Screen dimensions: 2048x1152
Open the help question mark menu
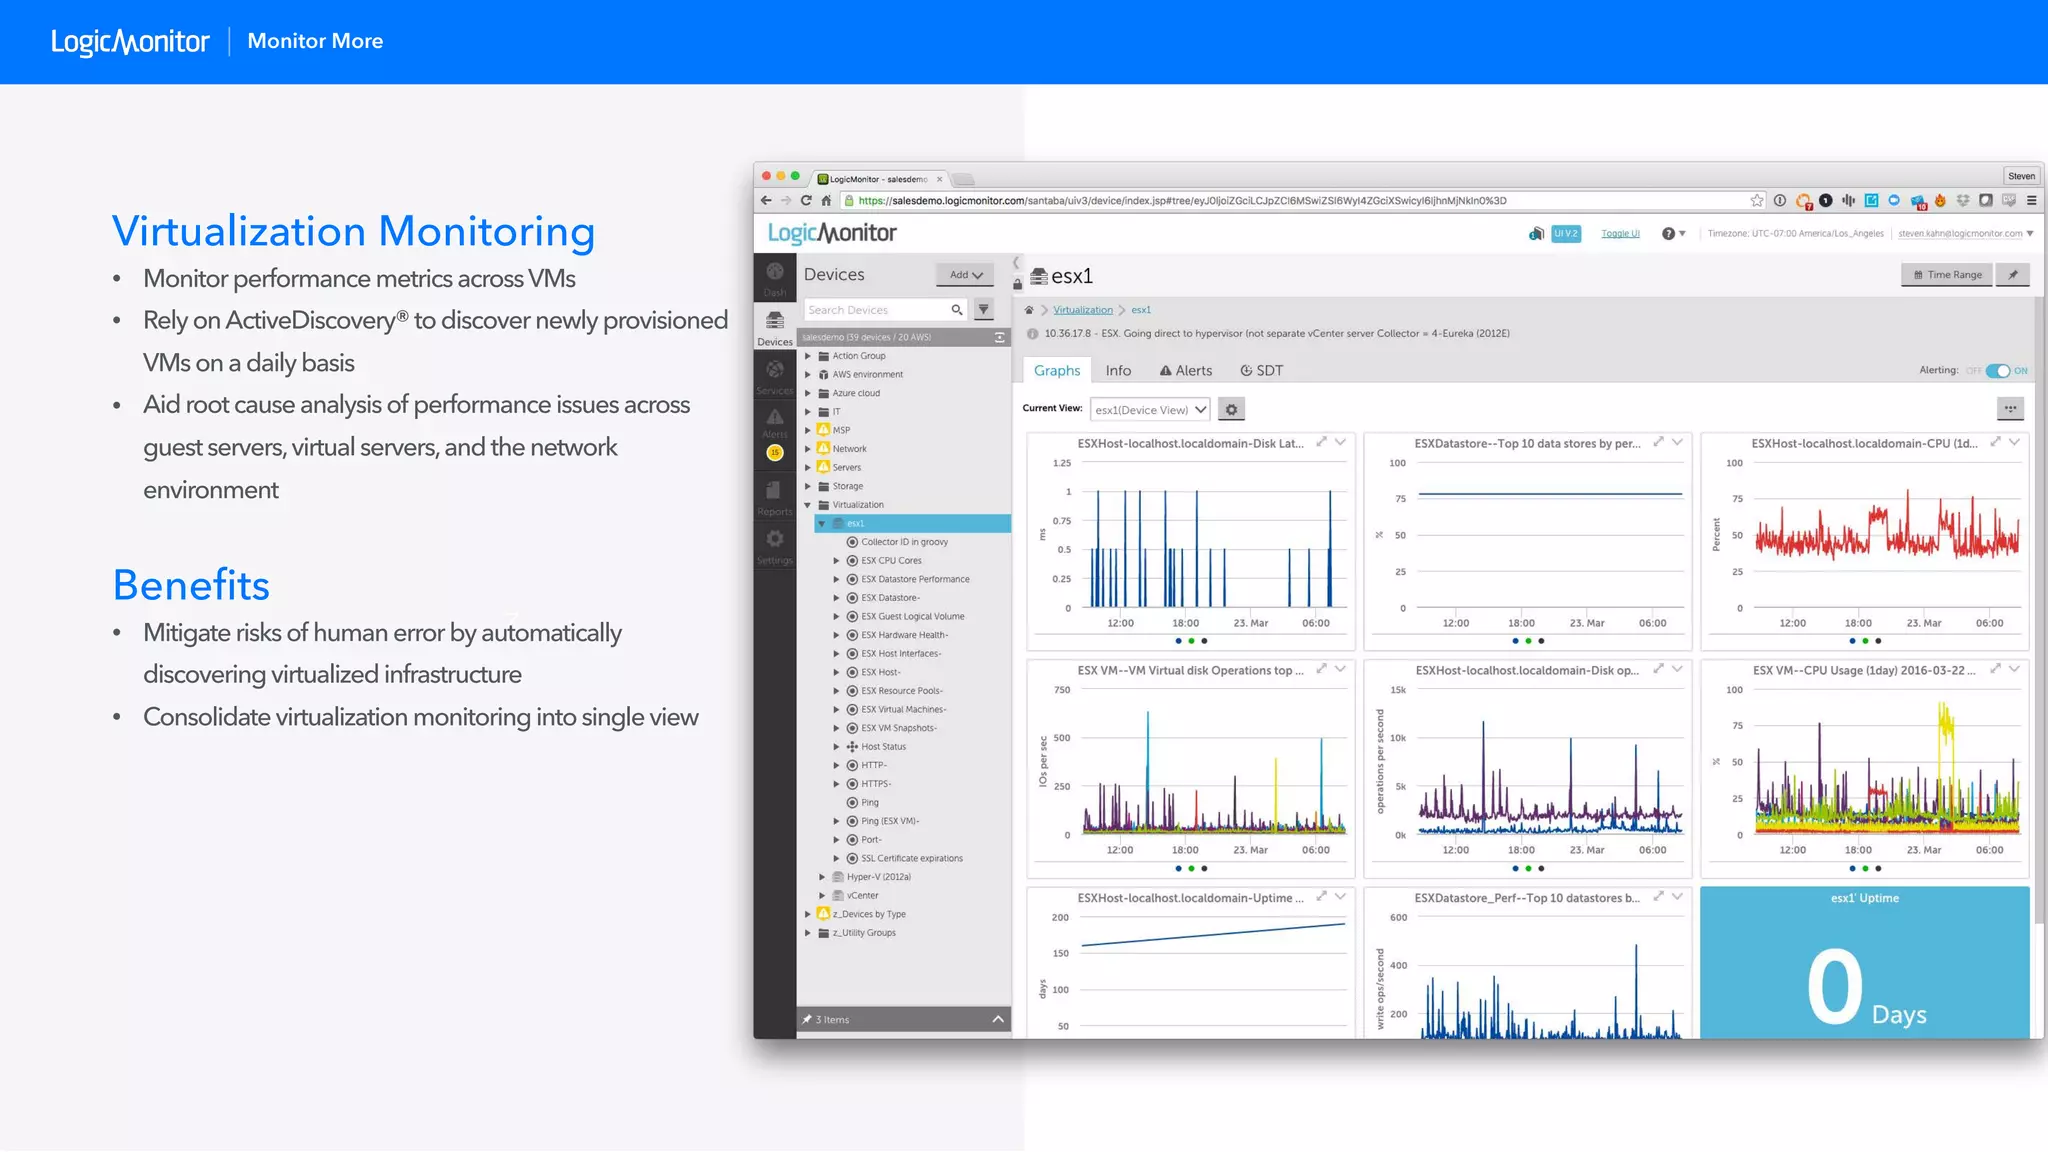click(x=1673, y=233)
